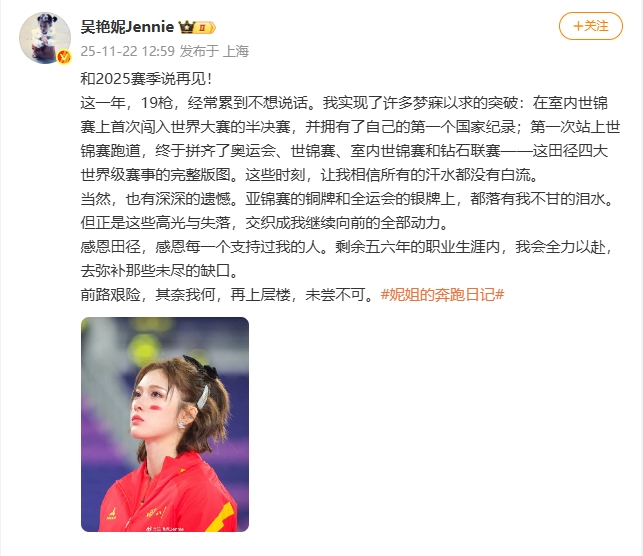Click the plus sign inside 关注 button
Image resolution: width=643 pixels, height=556 pixels.
578,26
